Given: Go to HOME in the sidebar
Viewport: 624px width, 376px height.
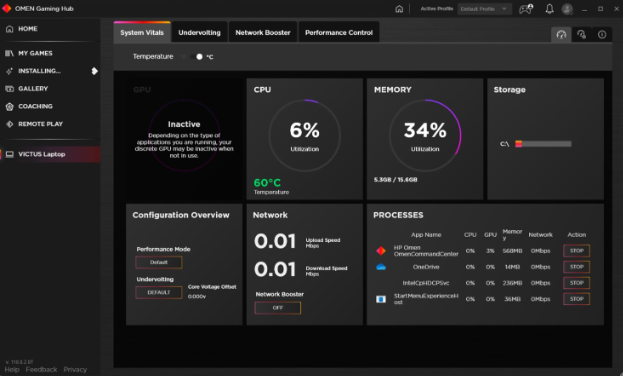Looking at the screenshot, I should pyautogui.click(x=27, y=29).
